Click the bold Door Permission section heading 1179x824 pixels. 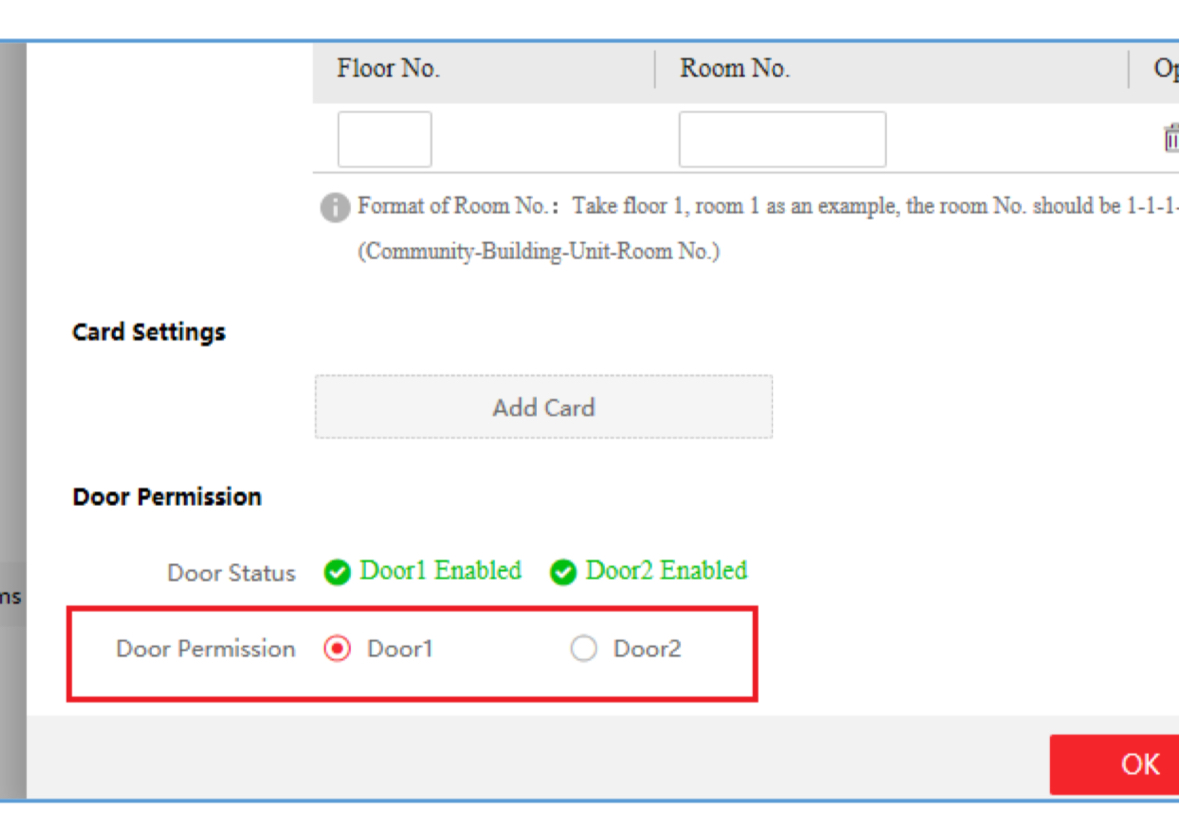tap(167, 497)
